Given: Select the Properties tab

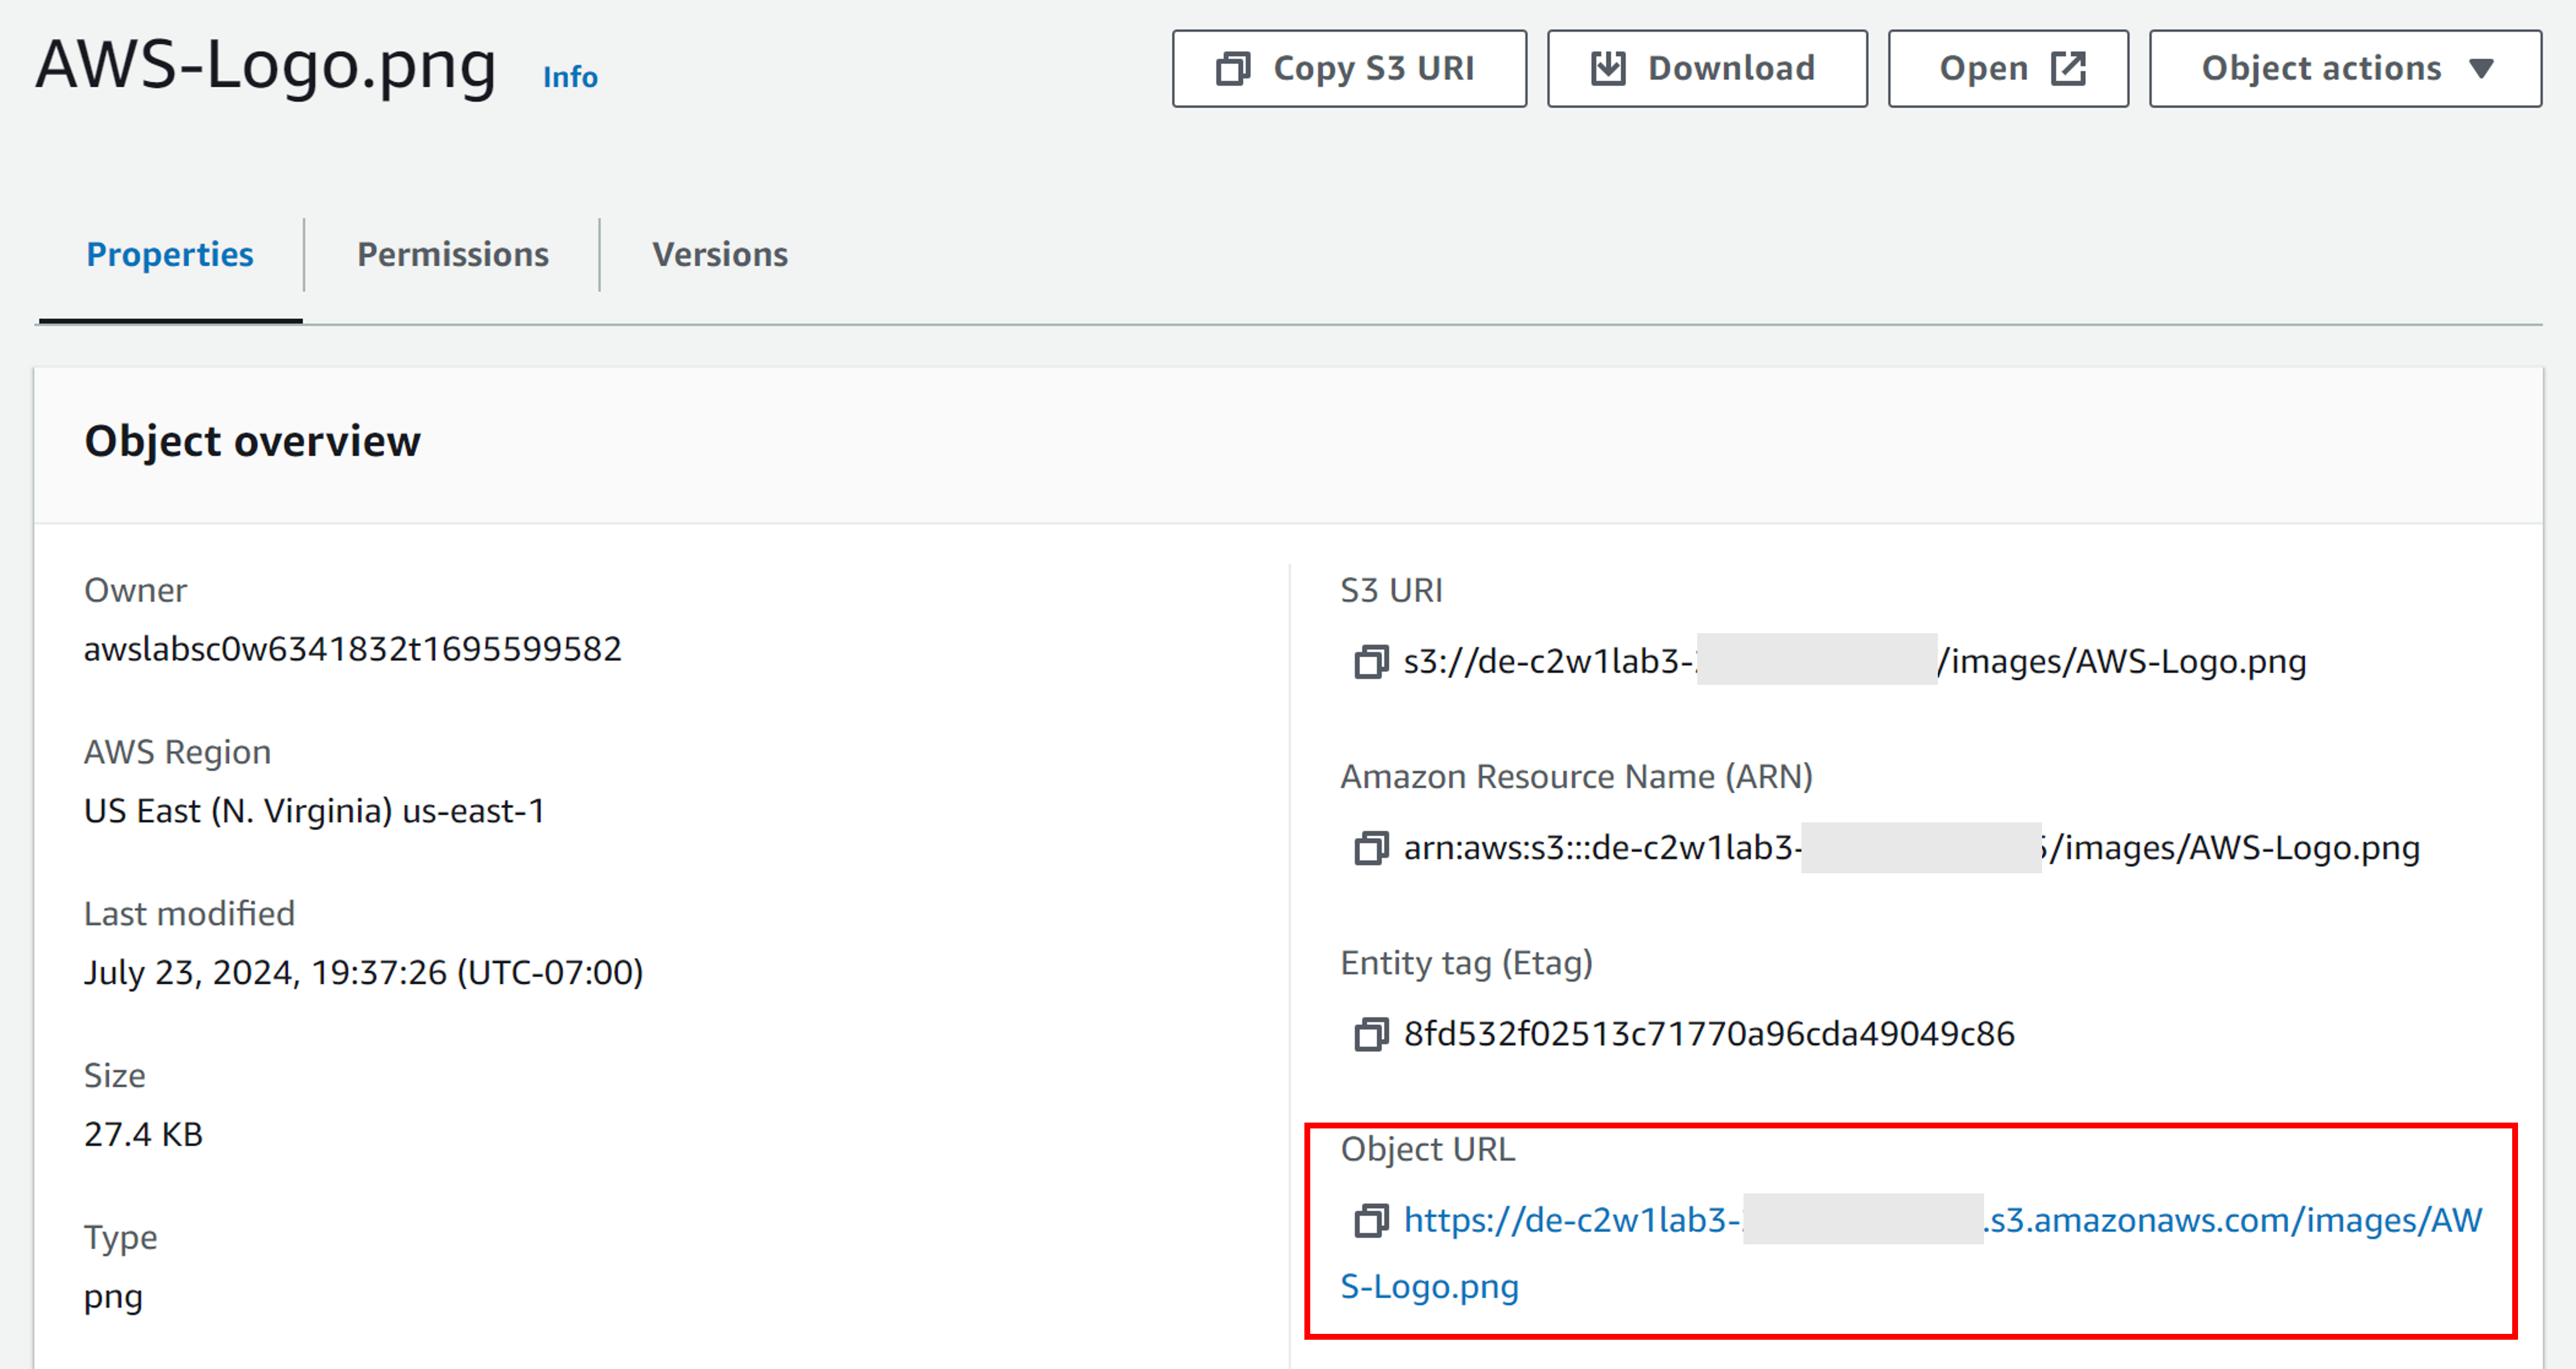Looking at the screenshot, I should pos(170,255).
